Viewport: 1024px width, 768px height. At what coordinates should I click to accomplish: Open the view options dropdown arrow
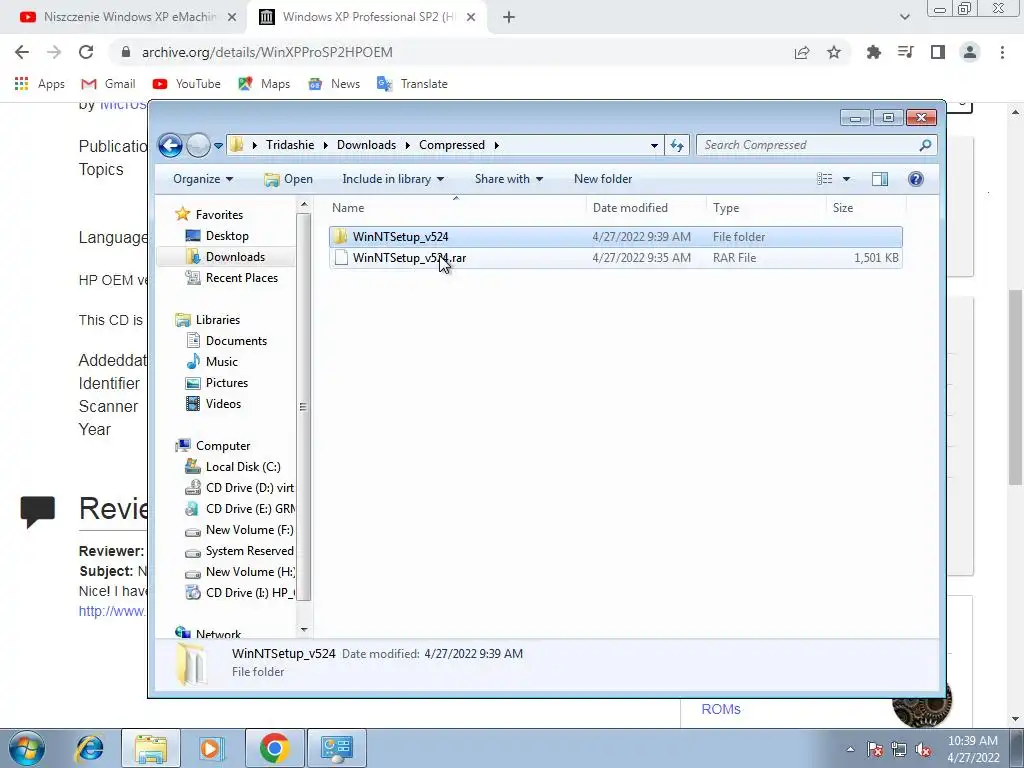[x=846, y=179]
